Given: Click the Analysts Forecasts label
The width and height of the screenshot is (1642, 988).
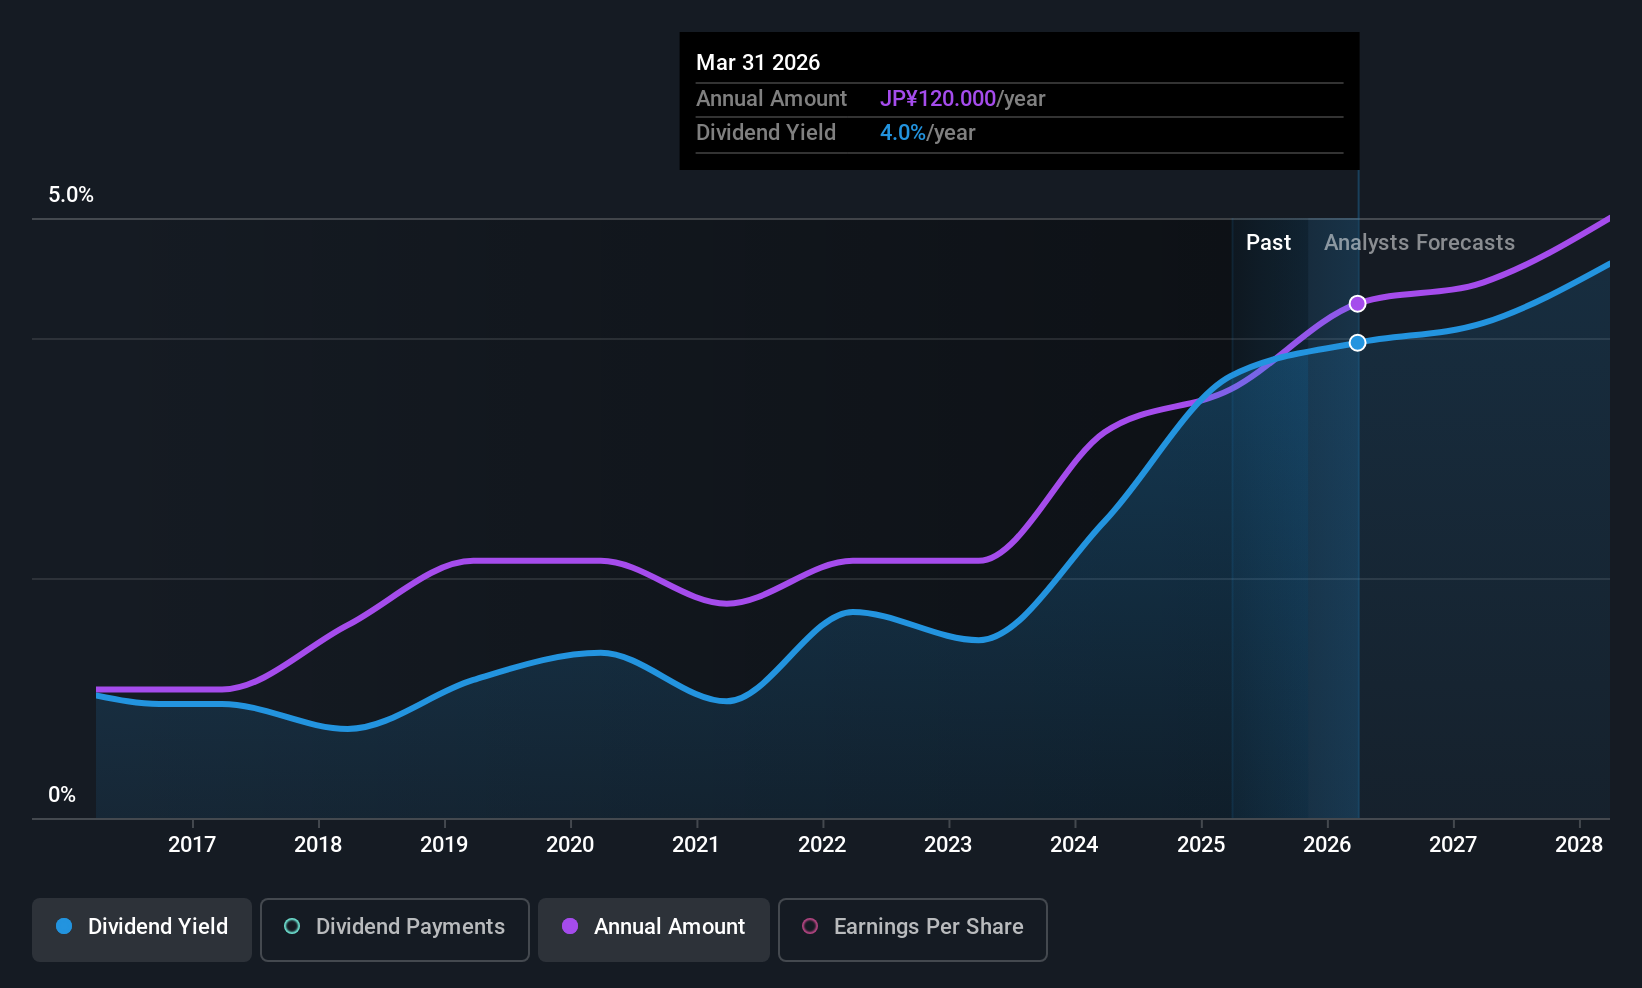Looking at the screenshot, I should [x=1419, y=243].
